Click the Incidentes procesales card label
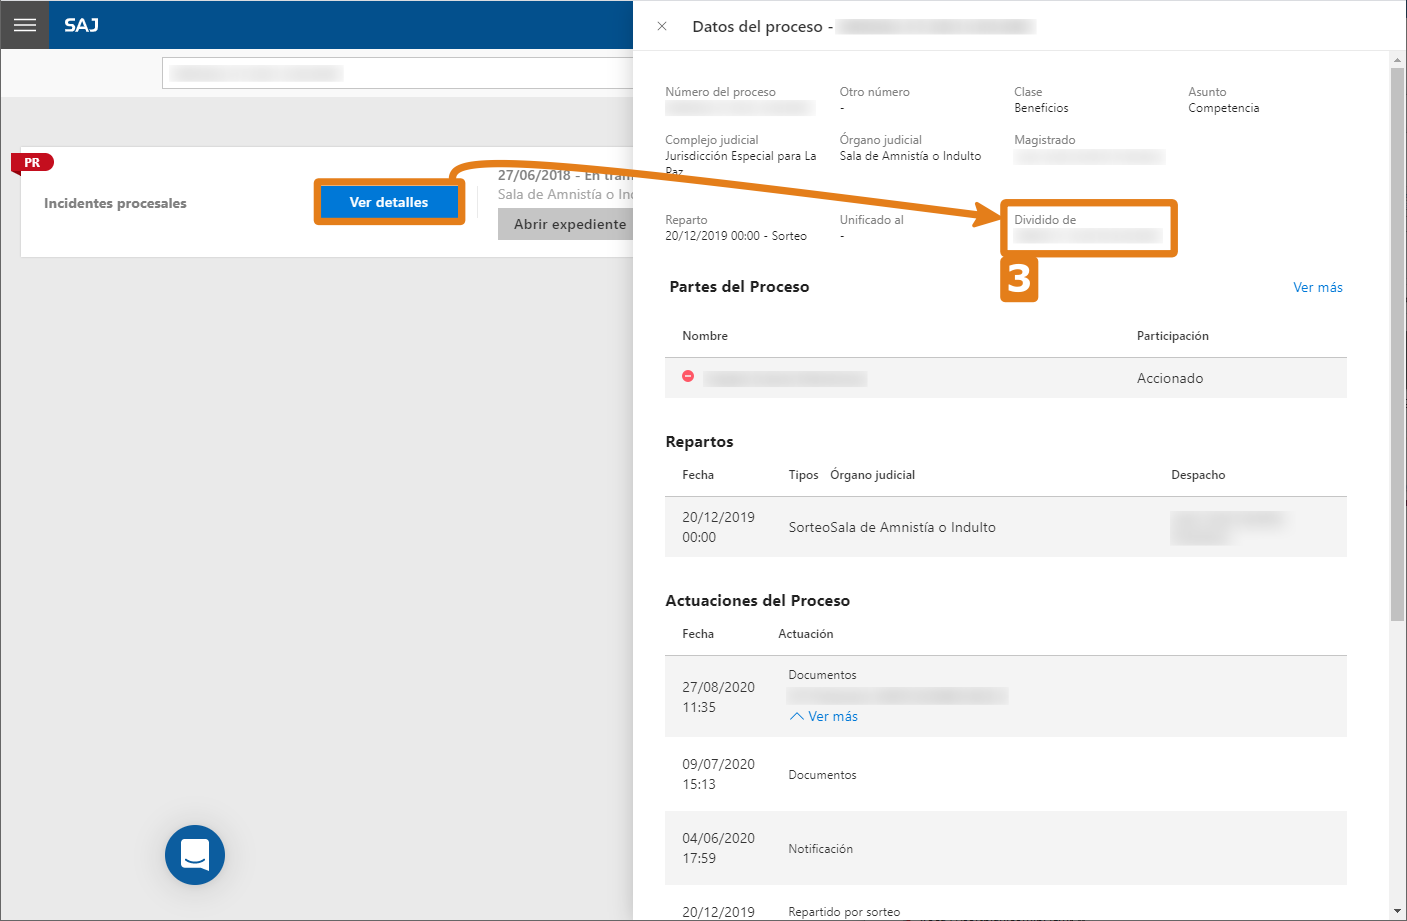This screenshot has height=921, width=1407. [x=115, y=203]
